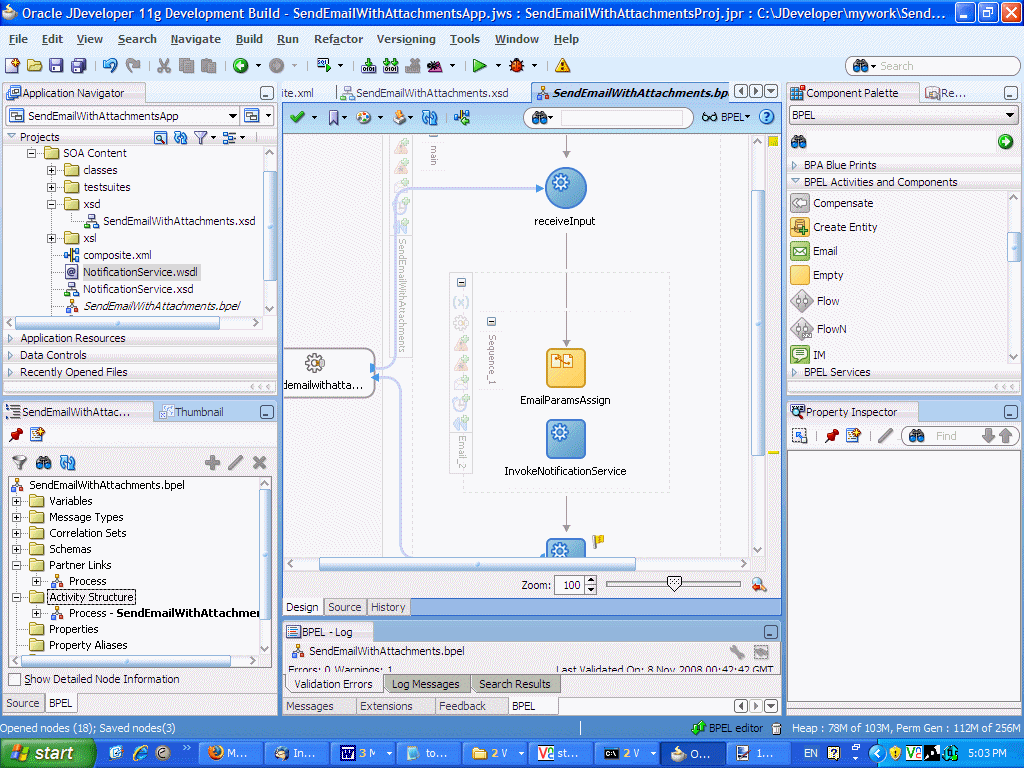
Task: Expand the Variables tree node
Action: click(17, 501)
